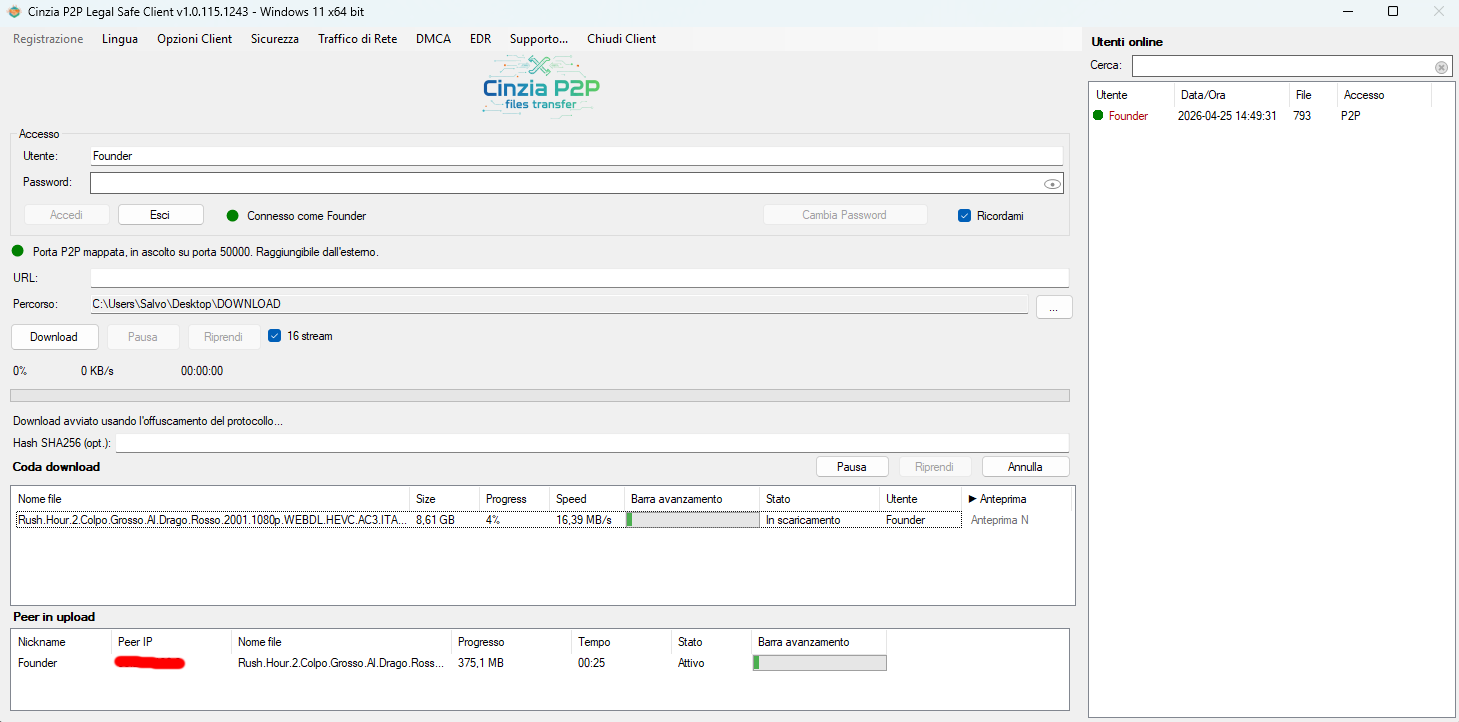Image resolution: width=1459 pixels, height=722 pixels.
Task: Open the Sicurezza menu
Action: point(275,39)
